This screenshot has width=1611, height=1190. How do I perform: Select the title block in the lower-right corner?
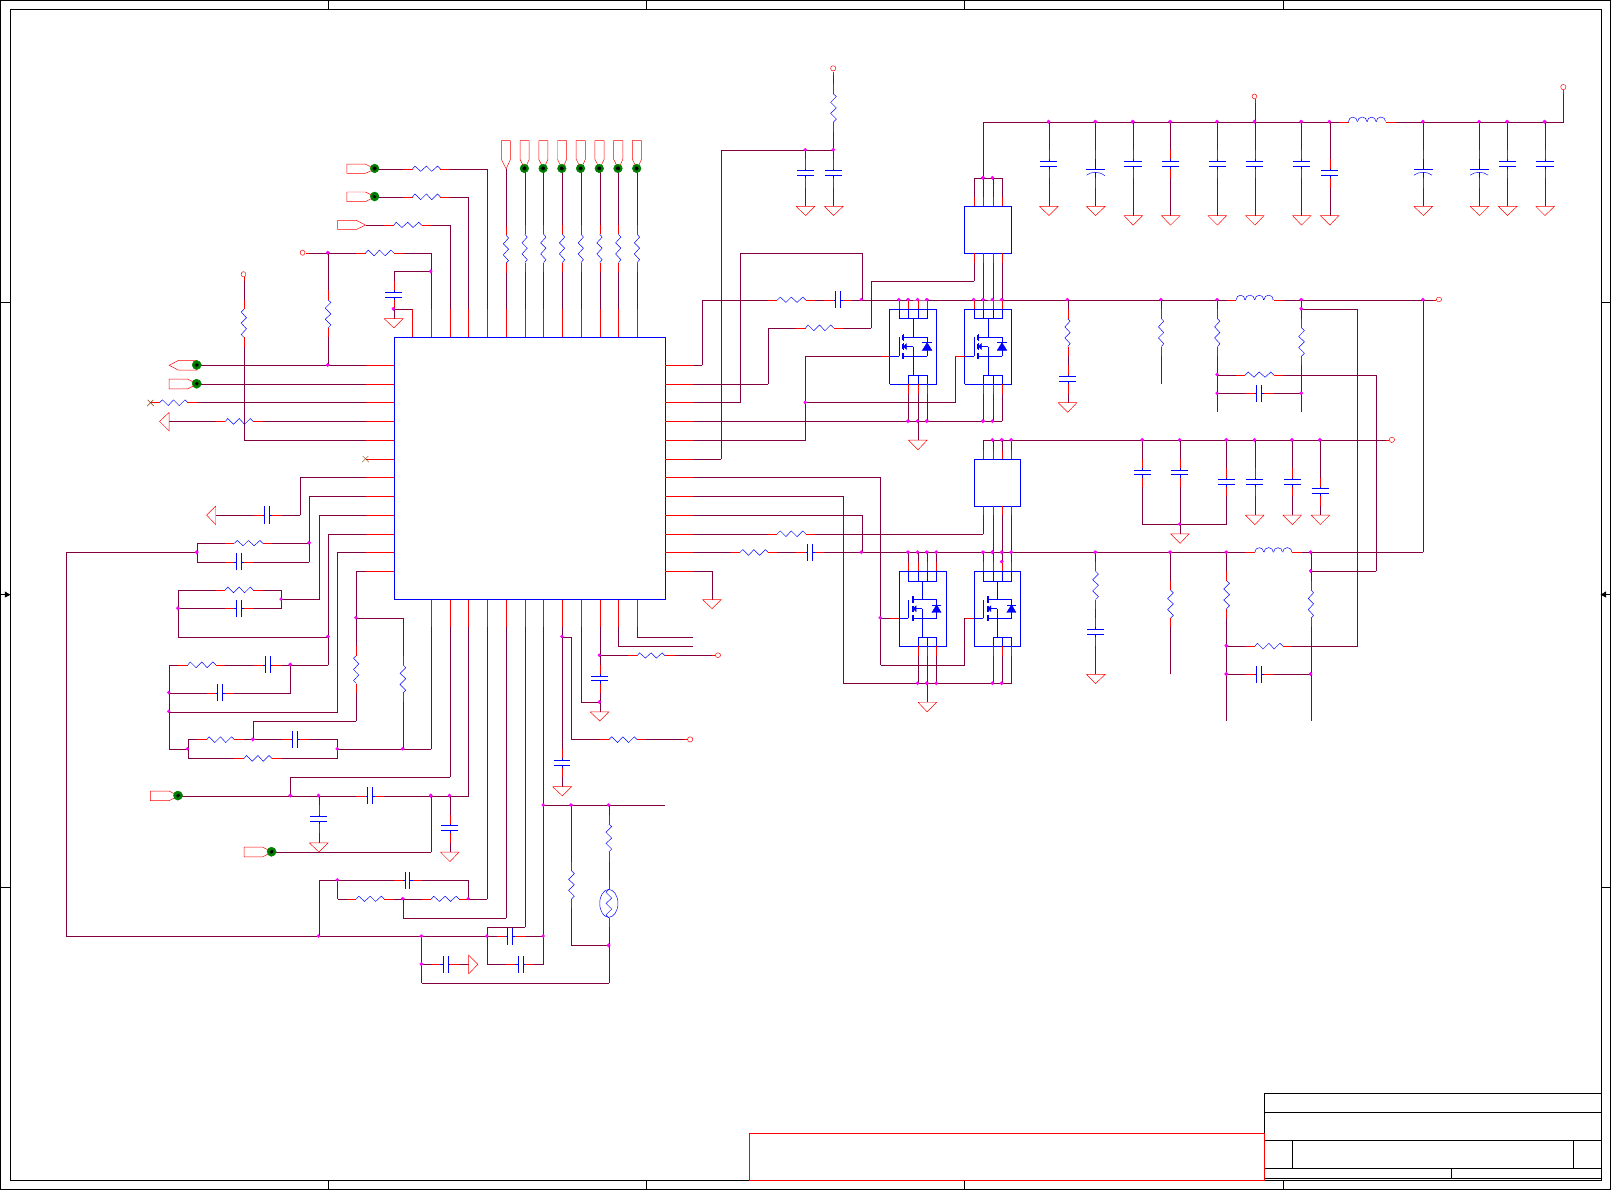[1432, 1136]
